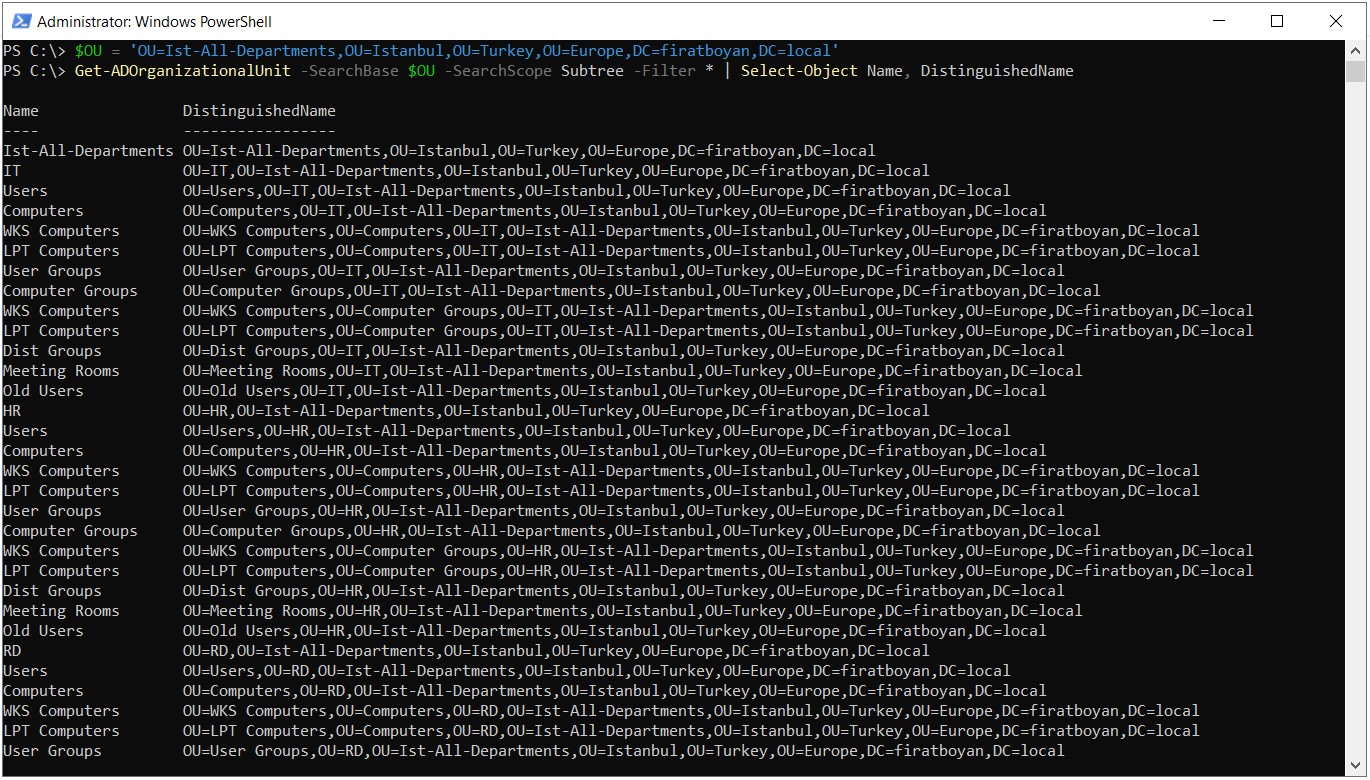Click the 'DistinguishedName' column header
The height and width of the screenshot is (780, 1370).
pyautogui.click(x=259, y=111)
